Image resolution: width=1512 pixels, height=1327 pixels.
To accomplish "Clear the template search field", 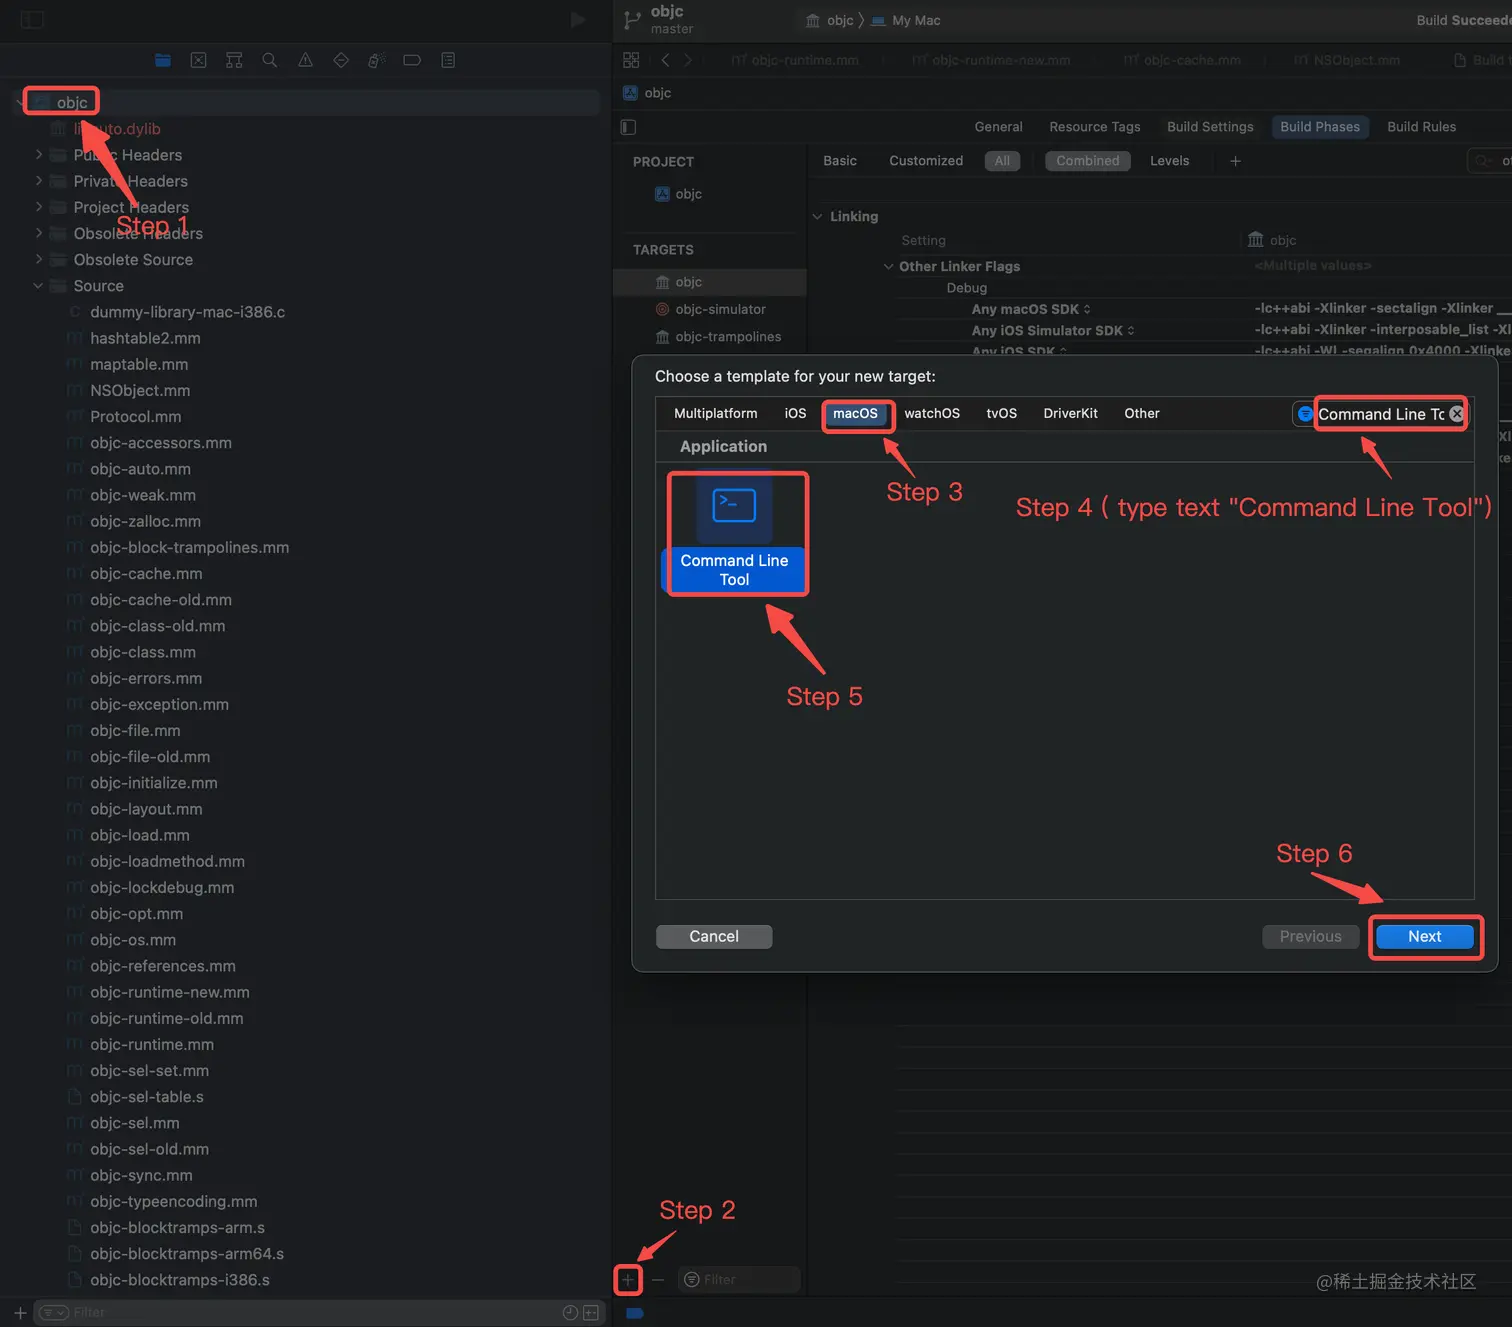I will (x=1456, y=414).
